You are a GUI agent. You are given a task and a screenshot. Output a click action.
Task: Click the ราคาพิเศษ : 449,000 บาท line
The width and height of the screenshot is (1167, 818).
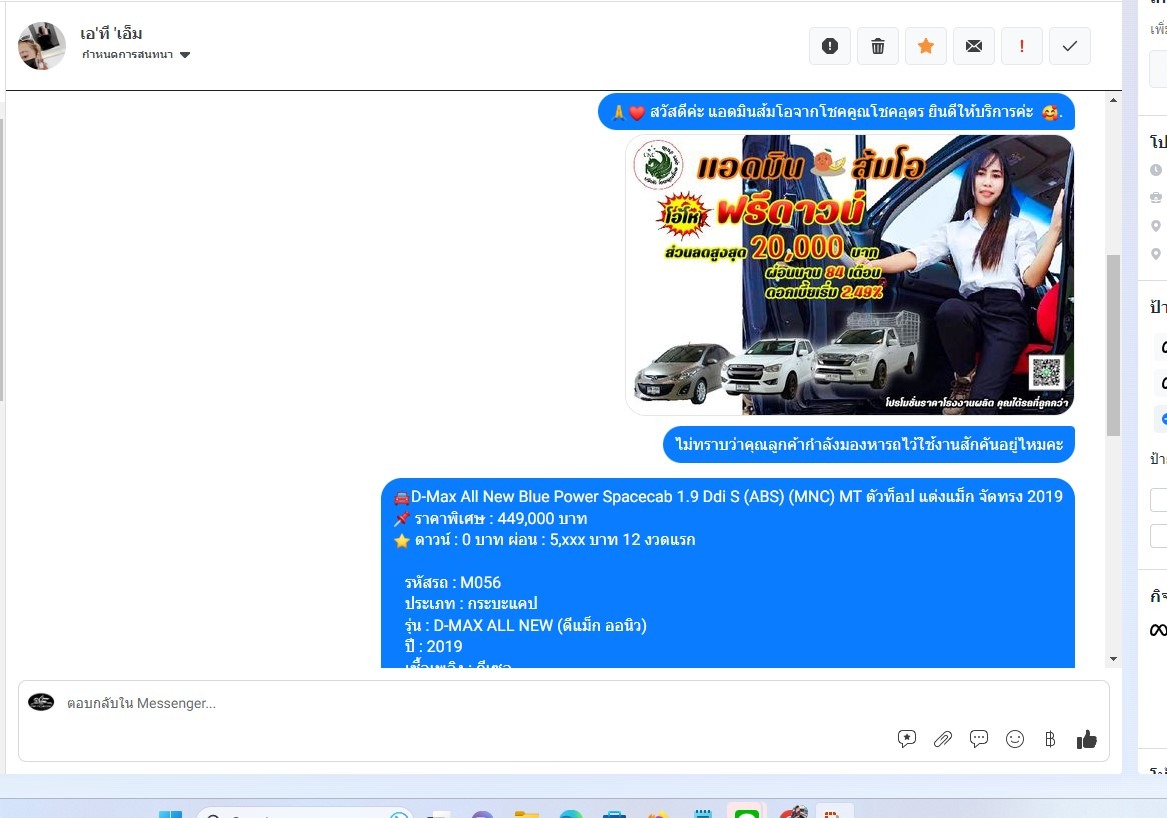click(490, 518)
